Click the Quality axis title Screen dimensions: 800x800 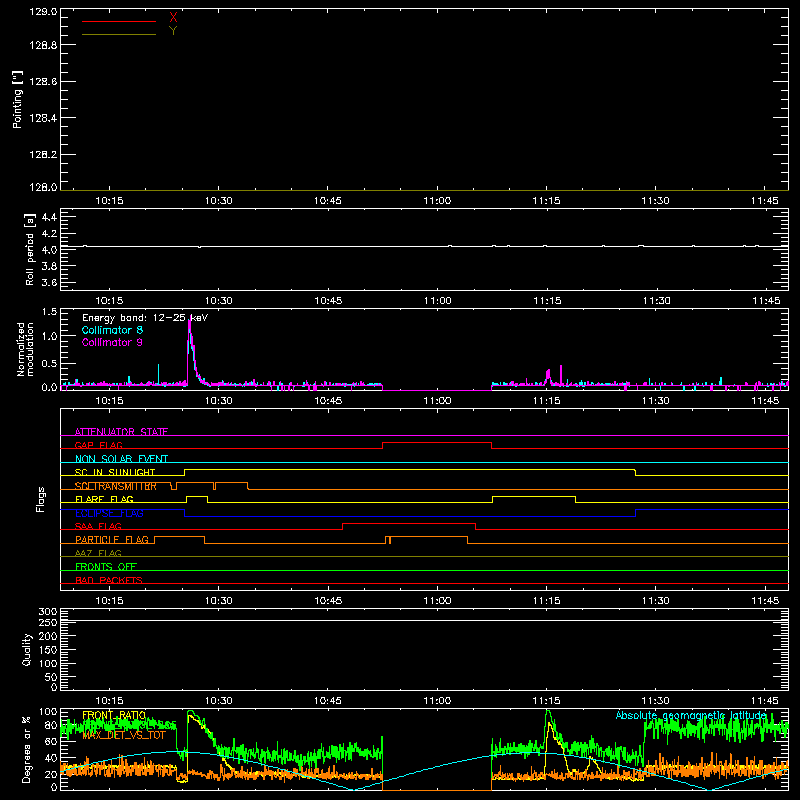27,649
